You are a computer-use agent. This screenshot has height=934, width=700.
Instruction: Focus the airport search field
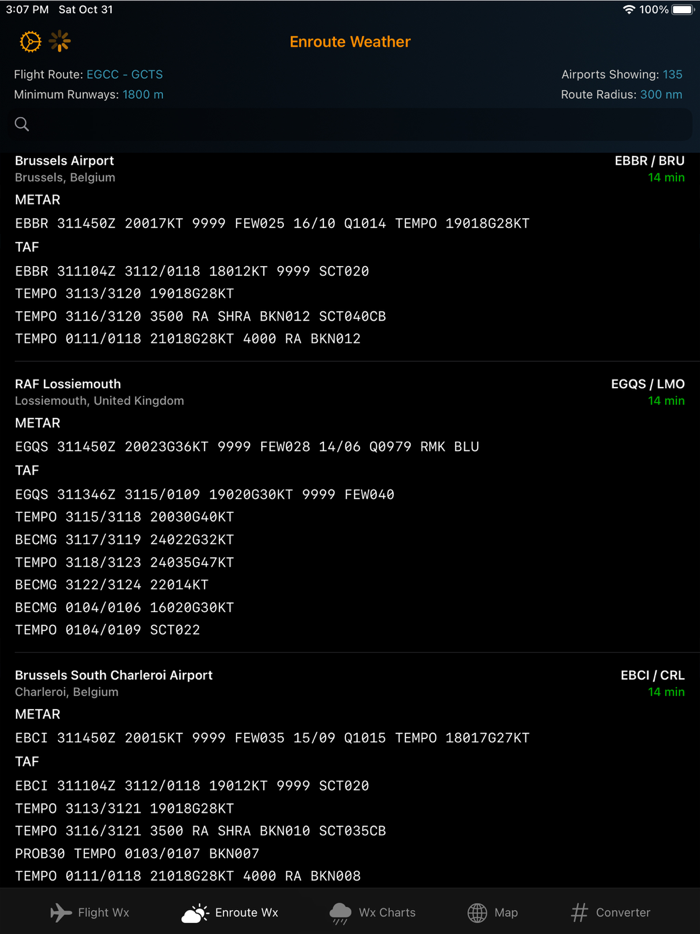351,124
